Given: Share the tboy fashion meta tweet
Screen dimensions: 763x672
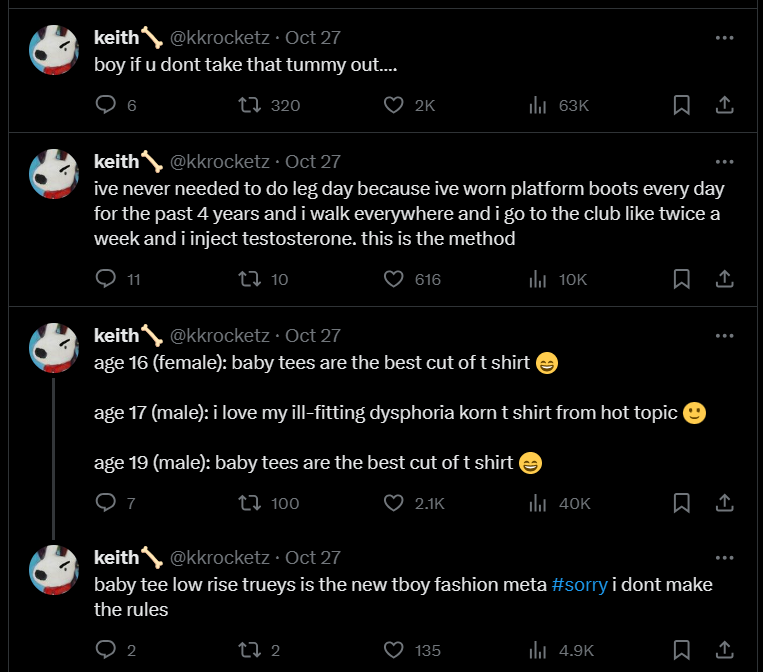Looking at the screenshot, I should pos(725,650).
